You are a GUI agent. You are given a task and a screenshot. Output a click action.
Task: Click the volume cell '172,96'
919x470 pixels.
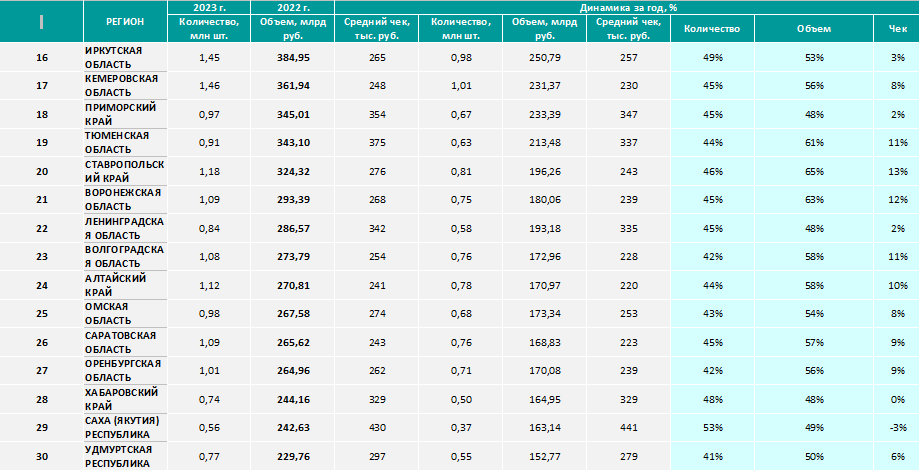point(544,257)
